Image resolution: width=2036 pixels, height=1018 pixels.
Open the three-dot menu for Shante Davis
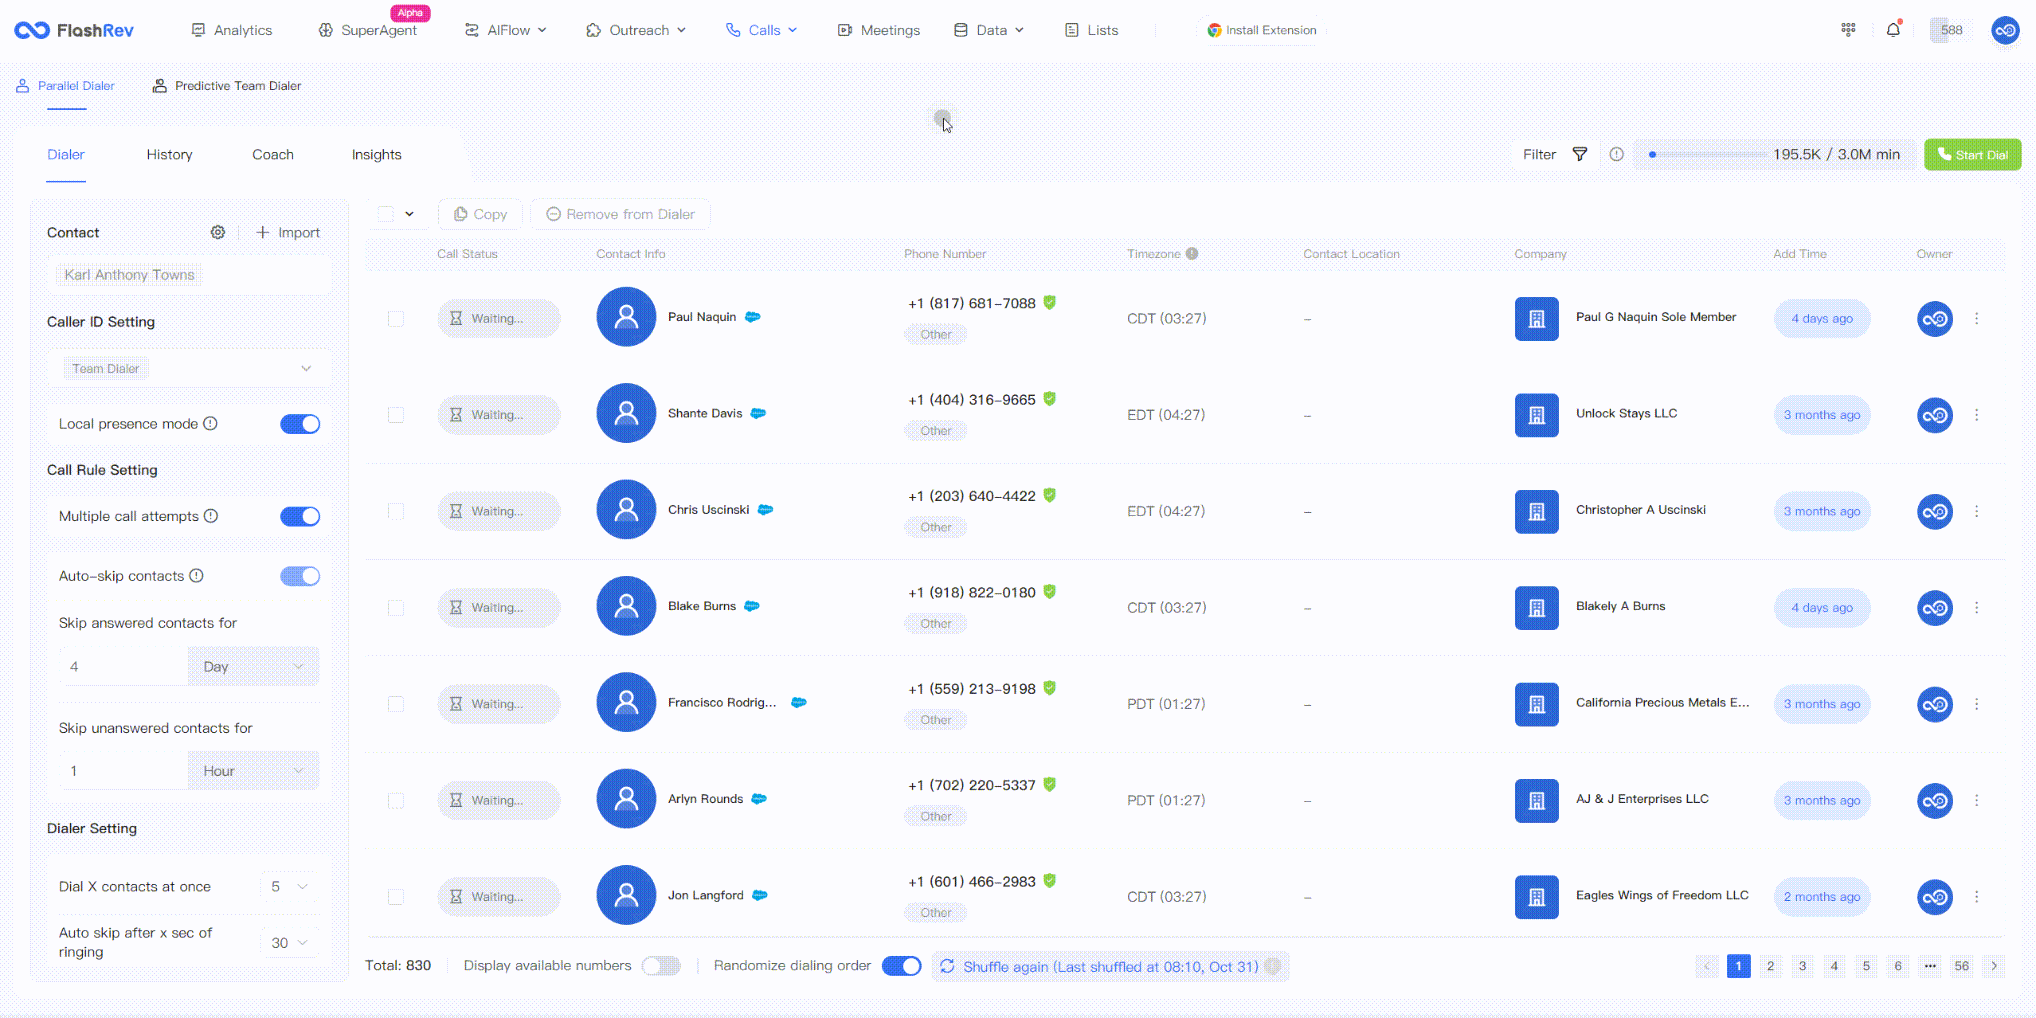pyautogui.click(x=1976, y=415)
